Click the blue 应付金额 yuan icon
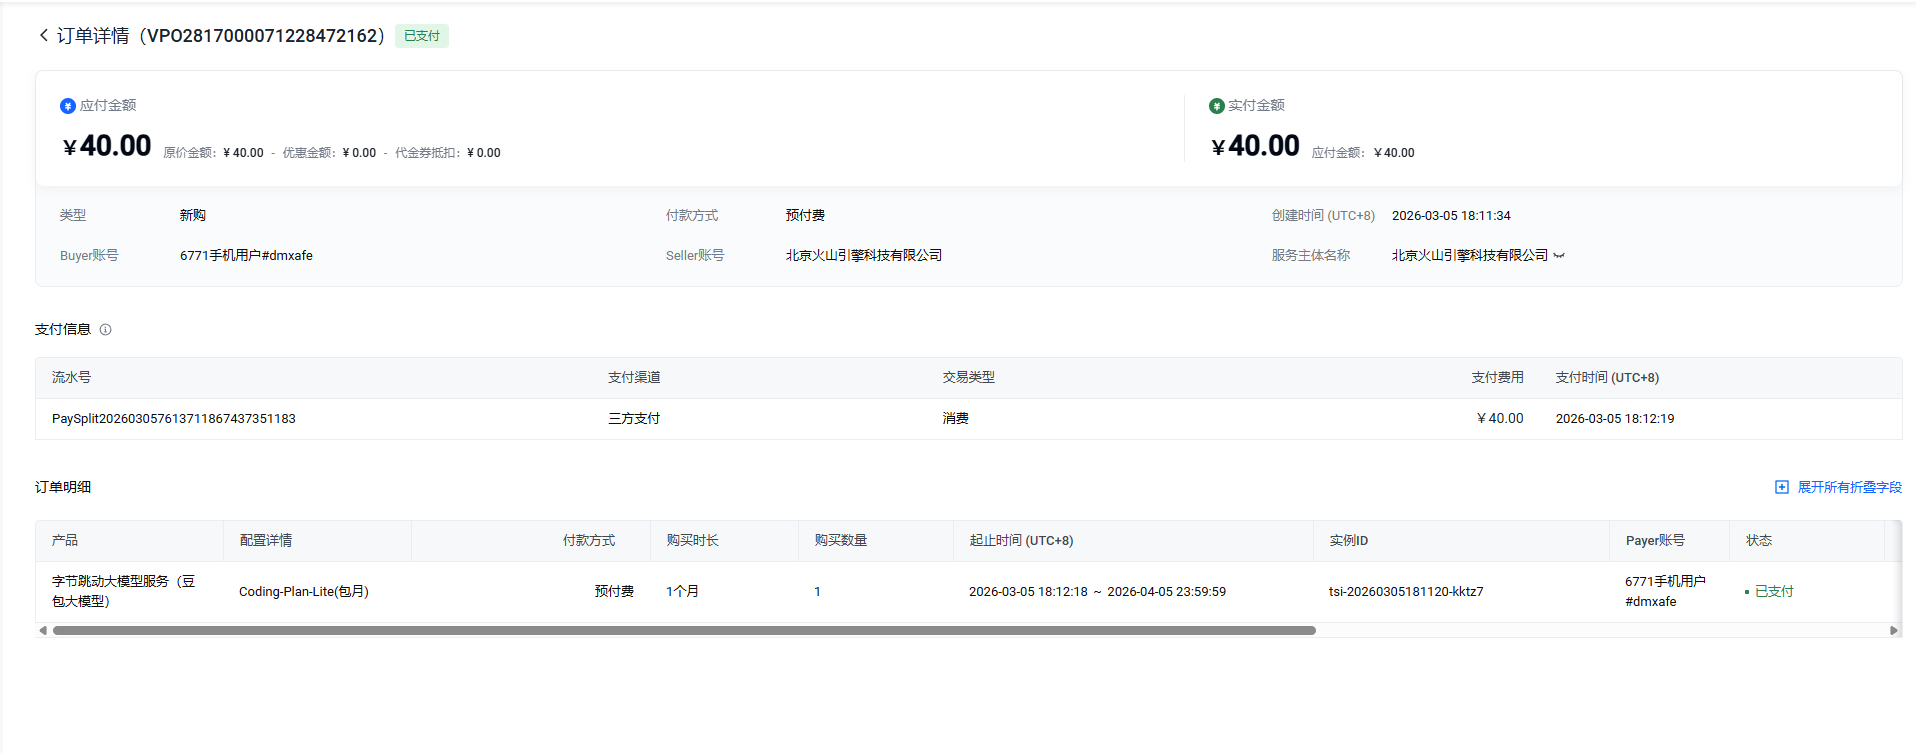Screen dimensions: 1916x753 pos(68,106)
